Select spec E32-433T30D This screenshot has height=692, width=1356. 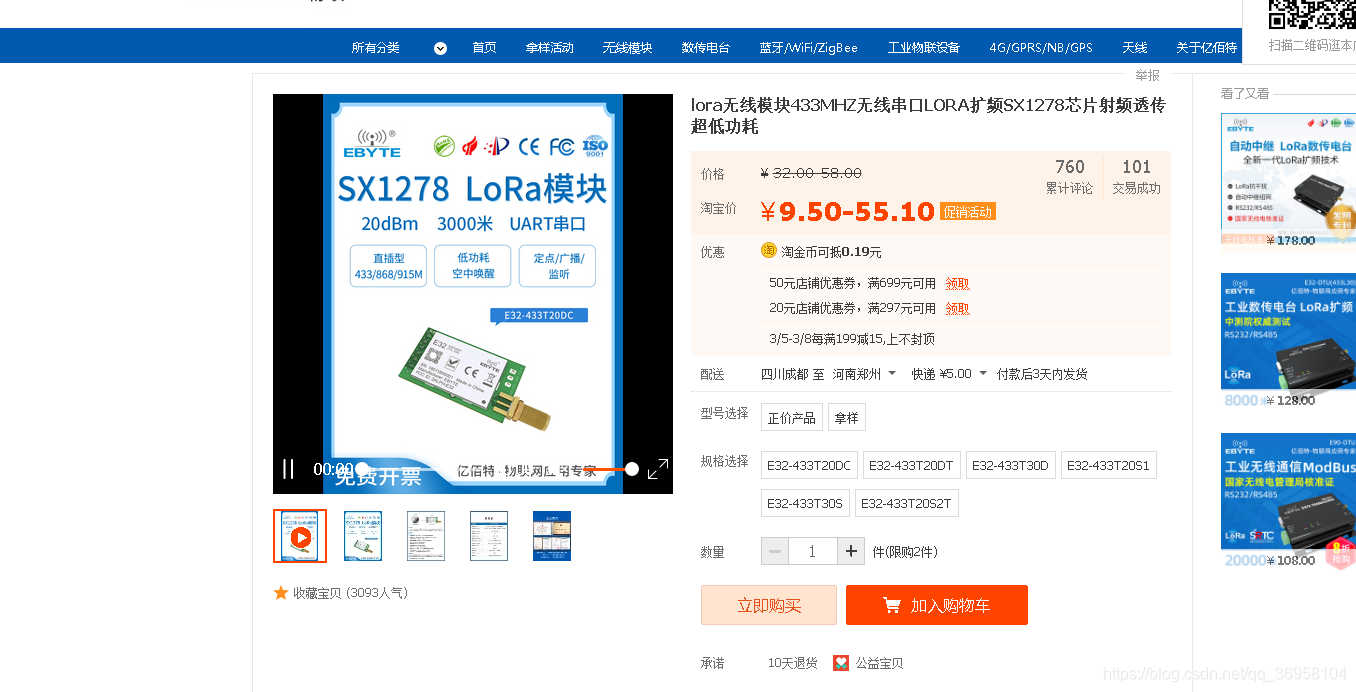point(1010,465)
